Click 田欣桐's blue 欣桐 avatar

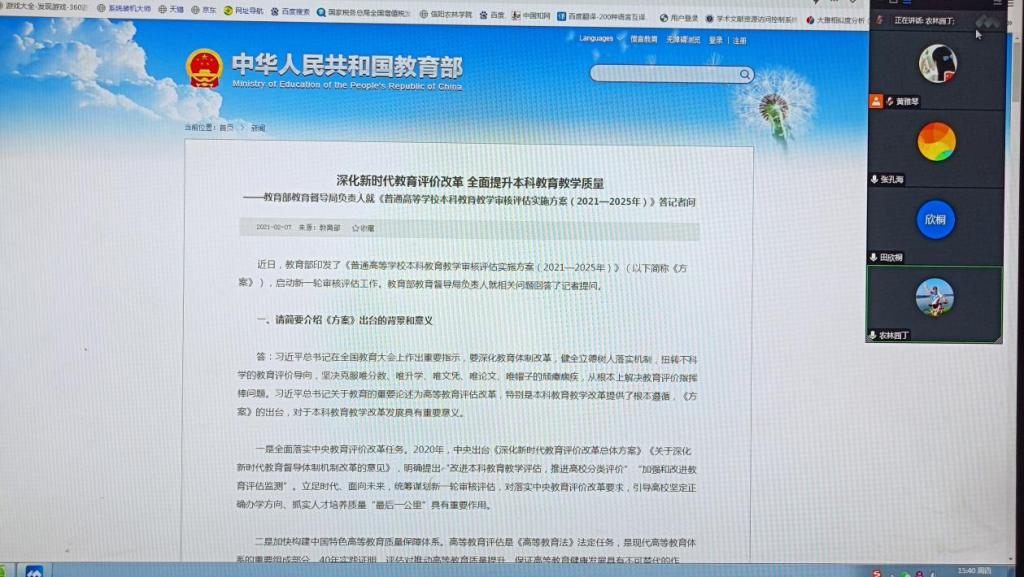[937, 219]
